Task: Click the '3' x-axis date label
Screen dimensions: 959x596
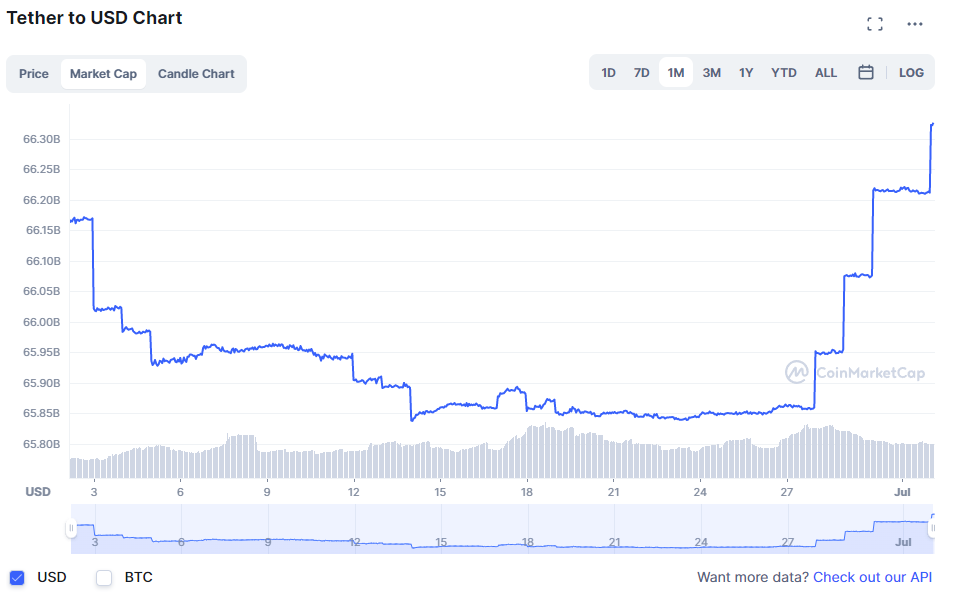Action: pos(94,492)
